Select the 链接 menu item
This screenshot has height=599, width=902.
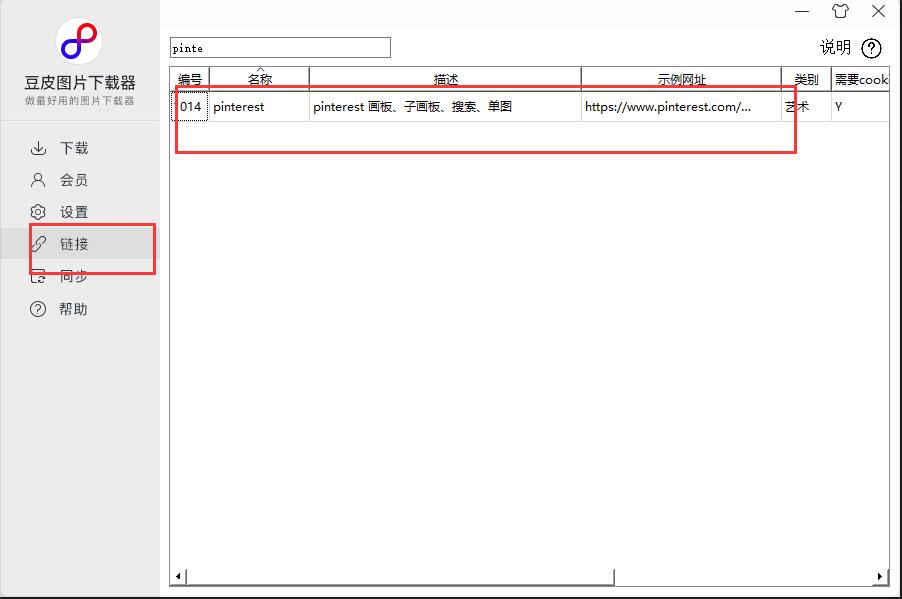tap(79, 244)
